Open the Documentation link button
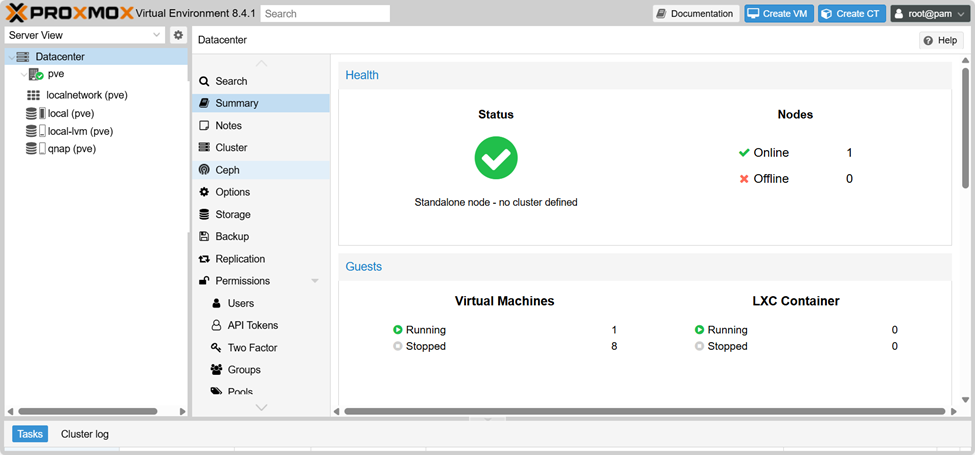Screen dimensions: 975x455 [696, 14]
